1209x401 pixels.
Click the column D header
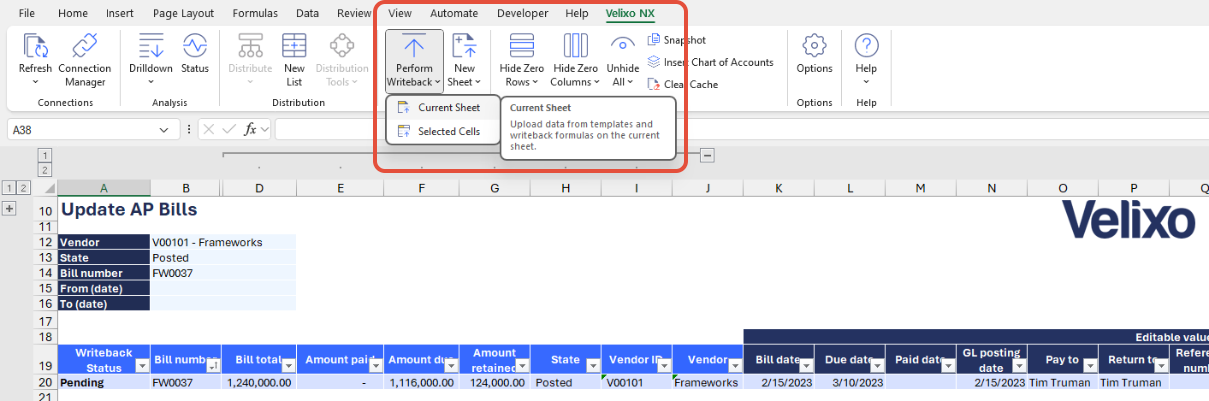(x=259, y=188)
